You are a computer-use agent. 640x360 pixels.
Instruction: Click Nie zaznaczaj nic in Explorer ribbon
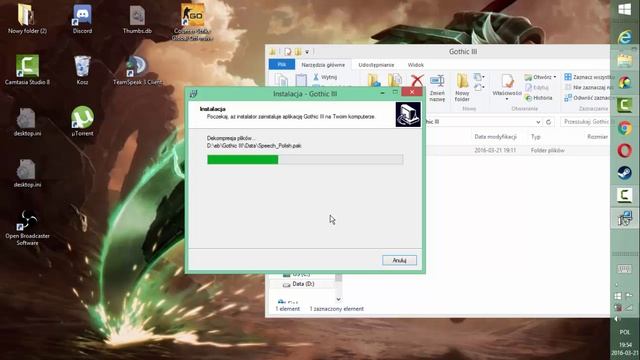[589, 87]
